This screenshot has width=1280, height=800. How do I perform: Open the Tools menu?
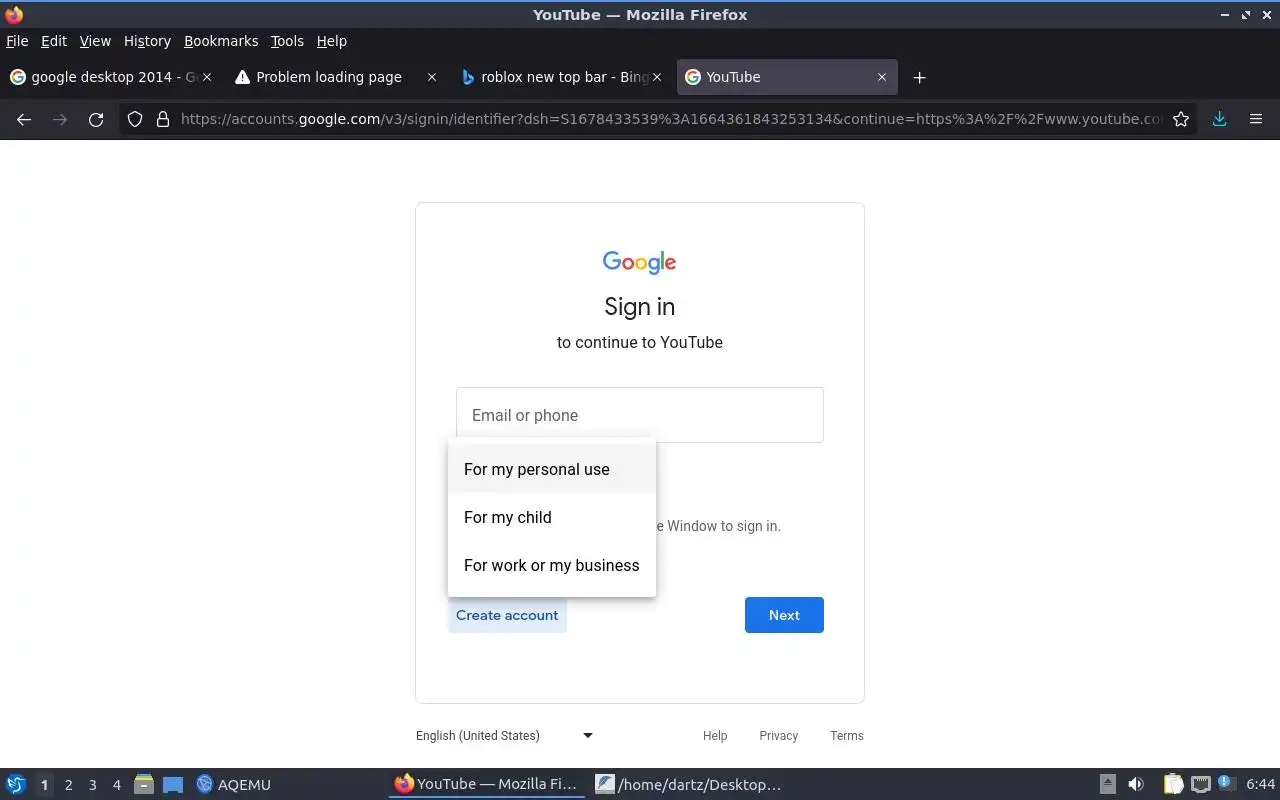pyautogui.click(x=287, y=41)
